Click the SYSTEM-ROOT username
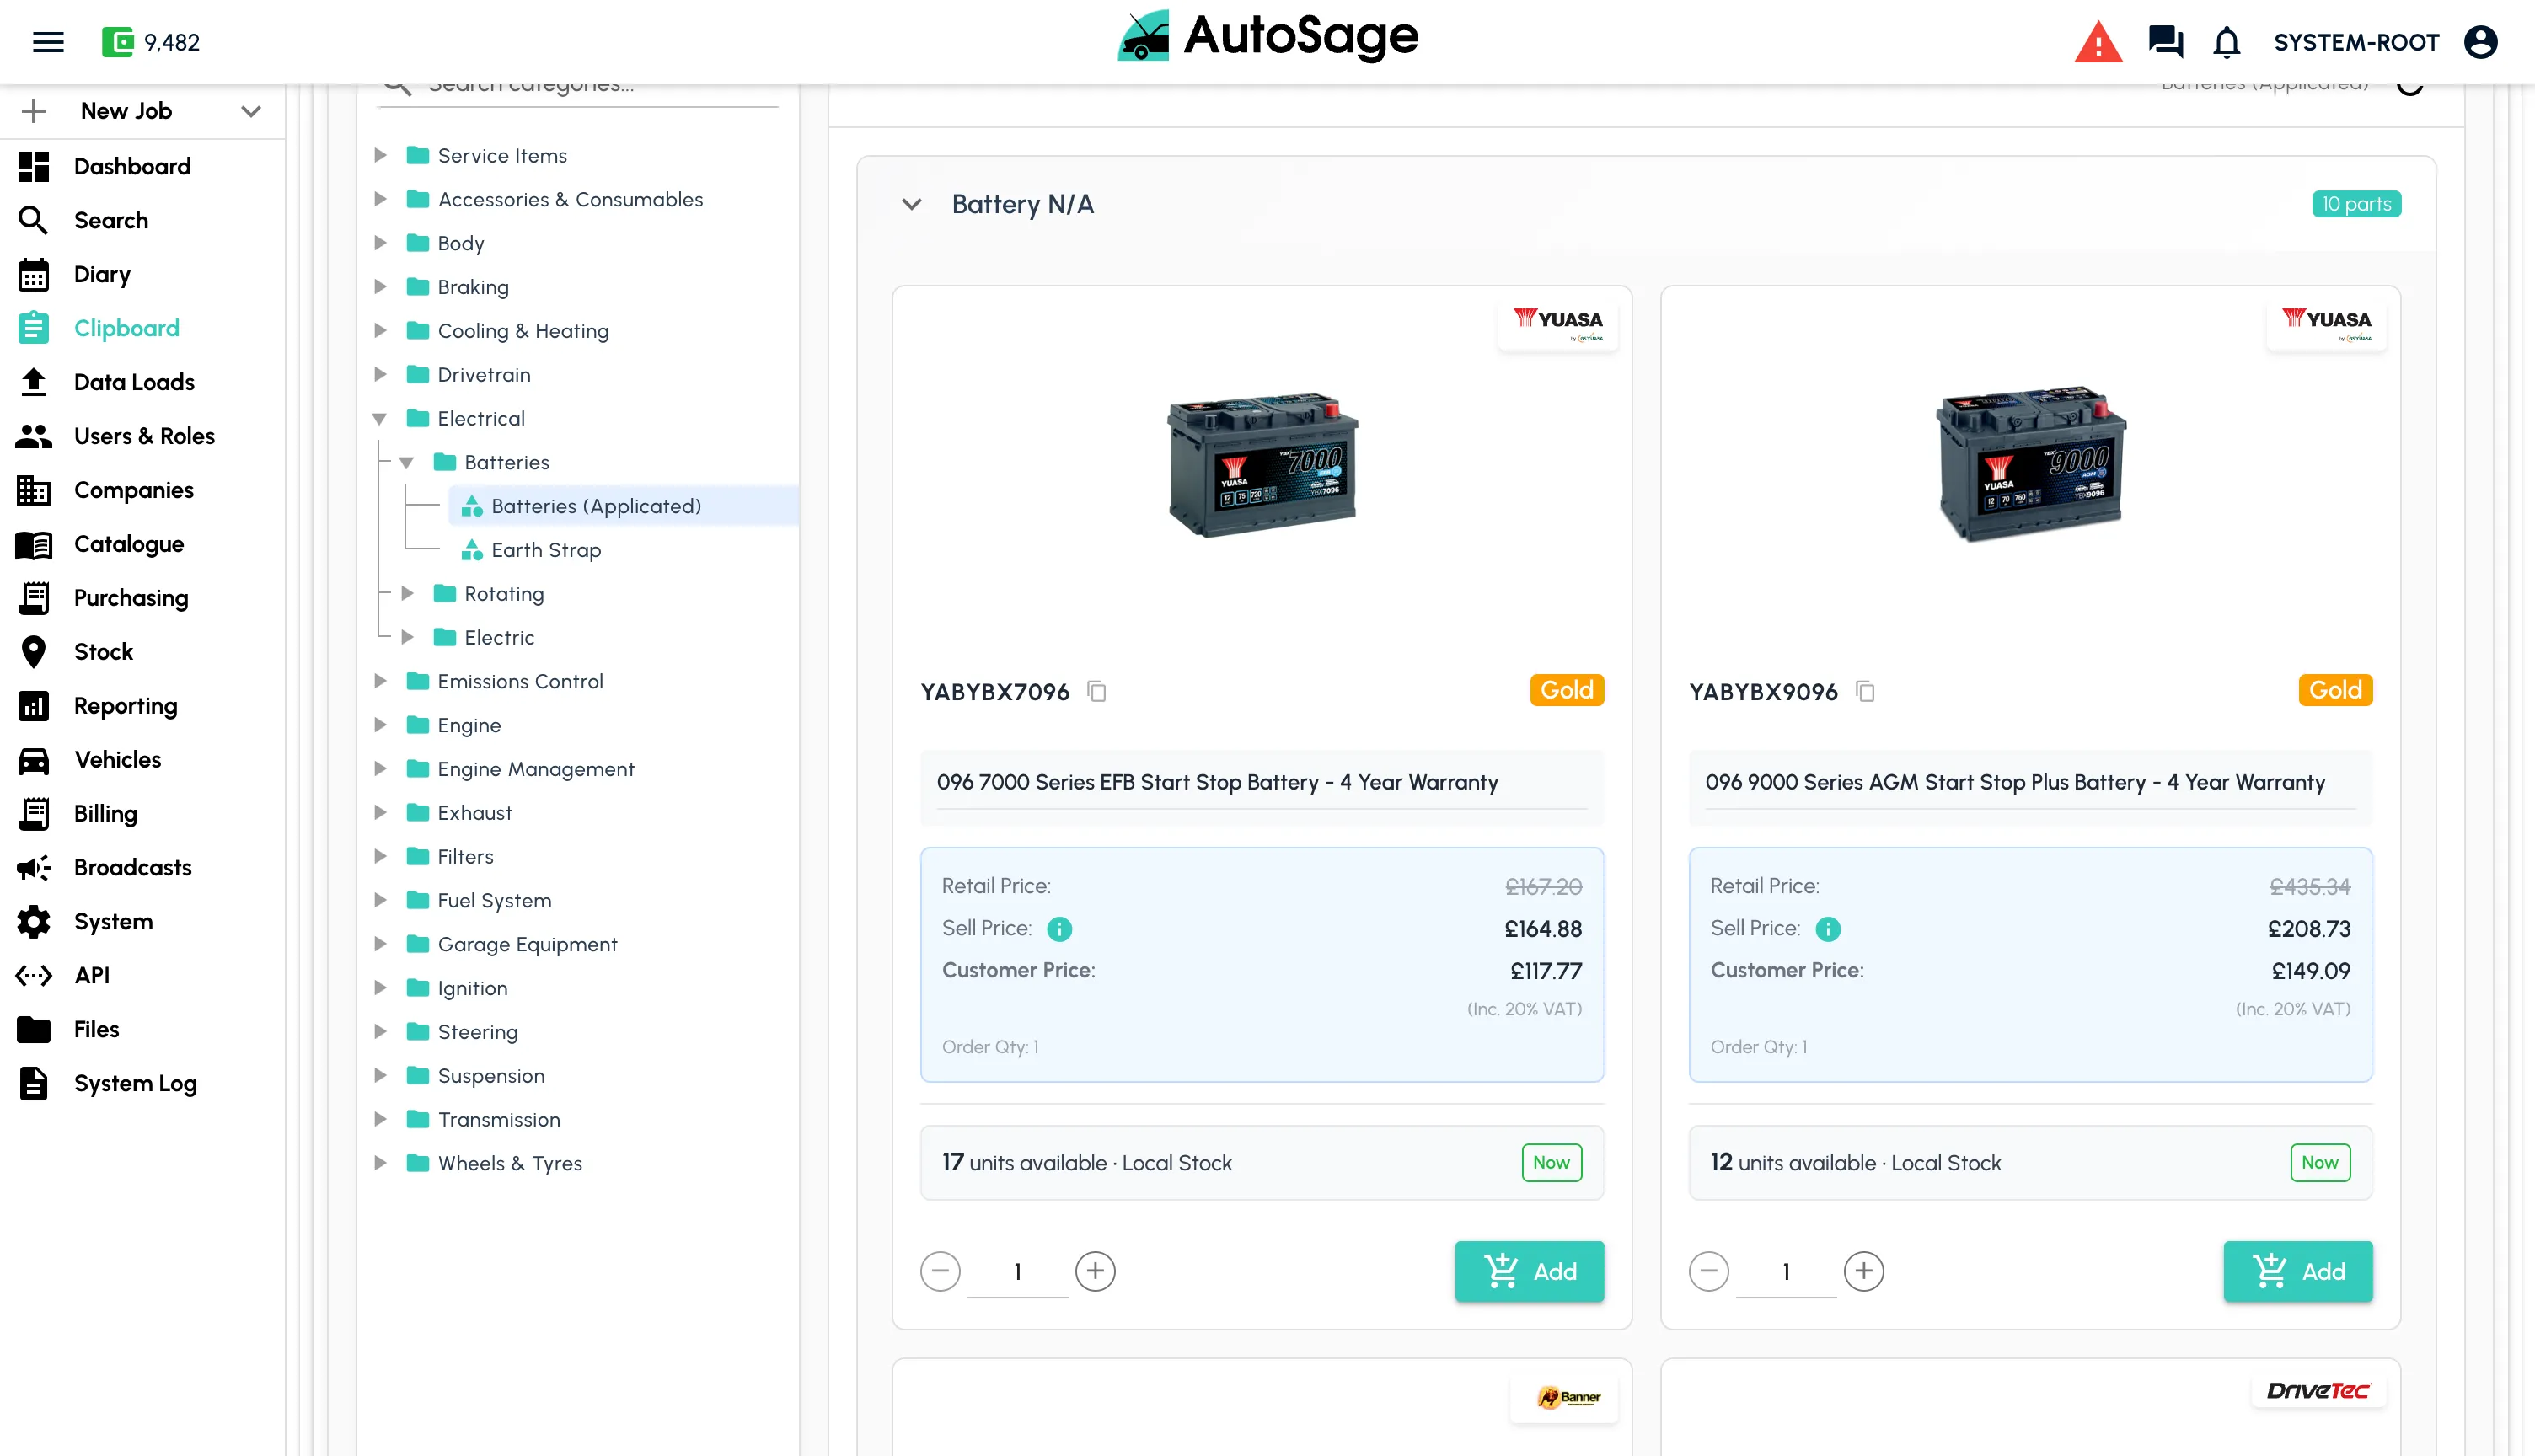 [2356, 42]
